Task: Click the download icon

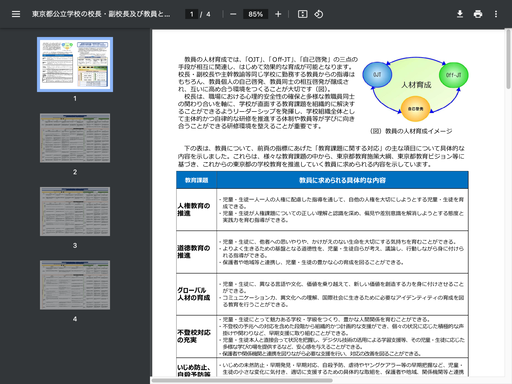Action: pyautogui.click(x=460, y=14)
